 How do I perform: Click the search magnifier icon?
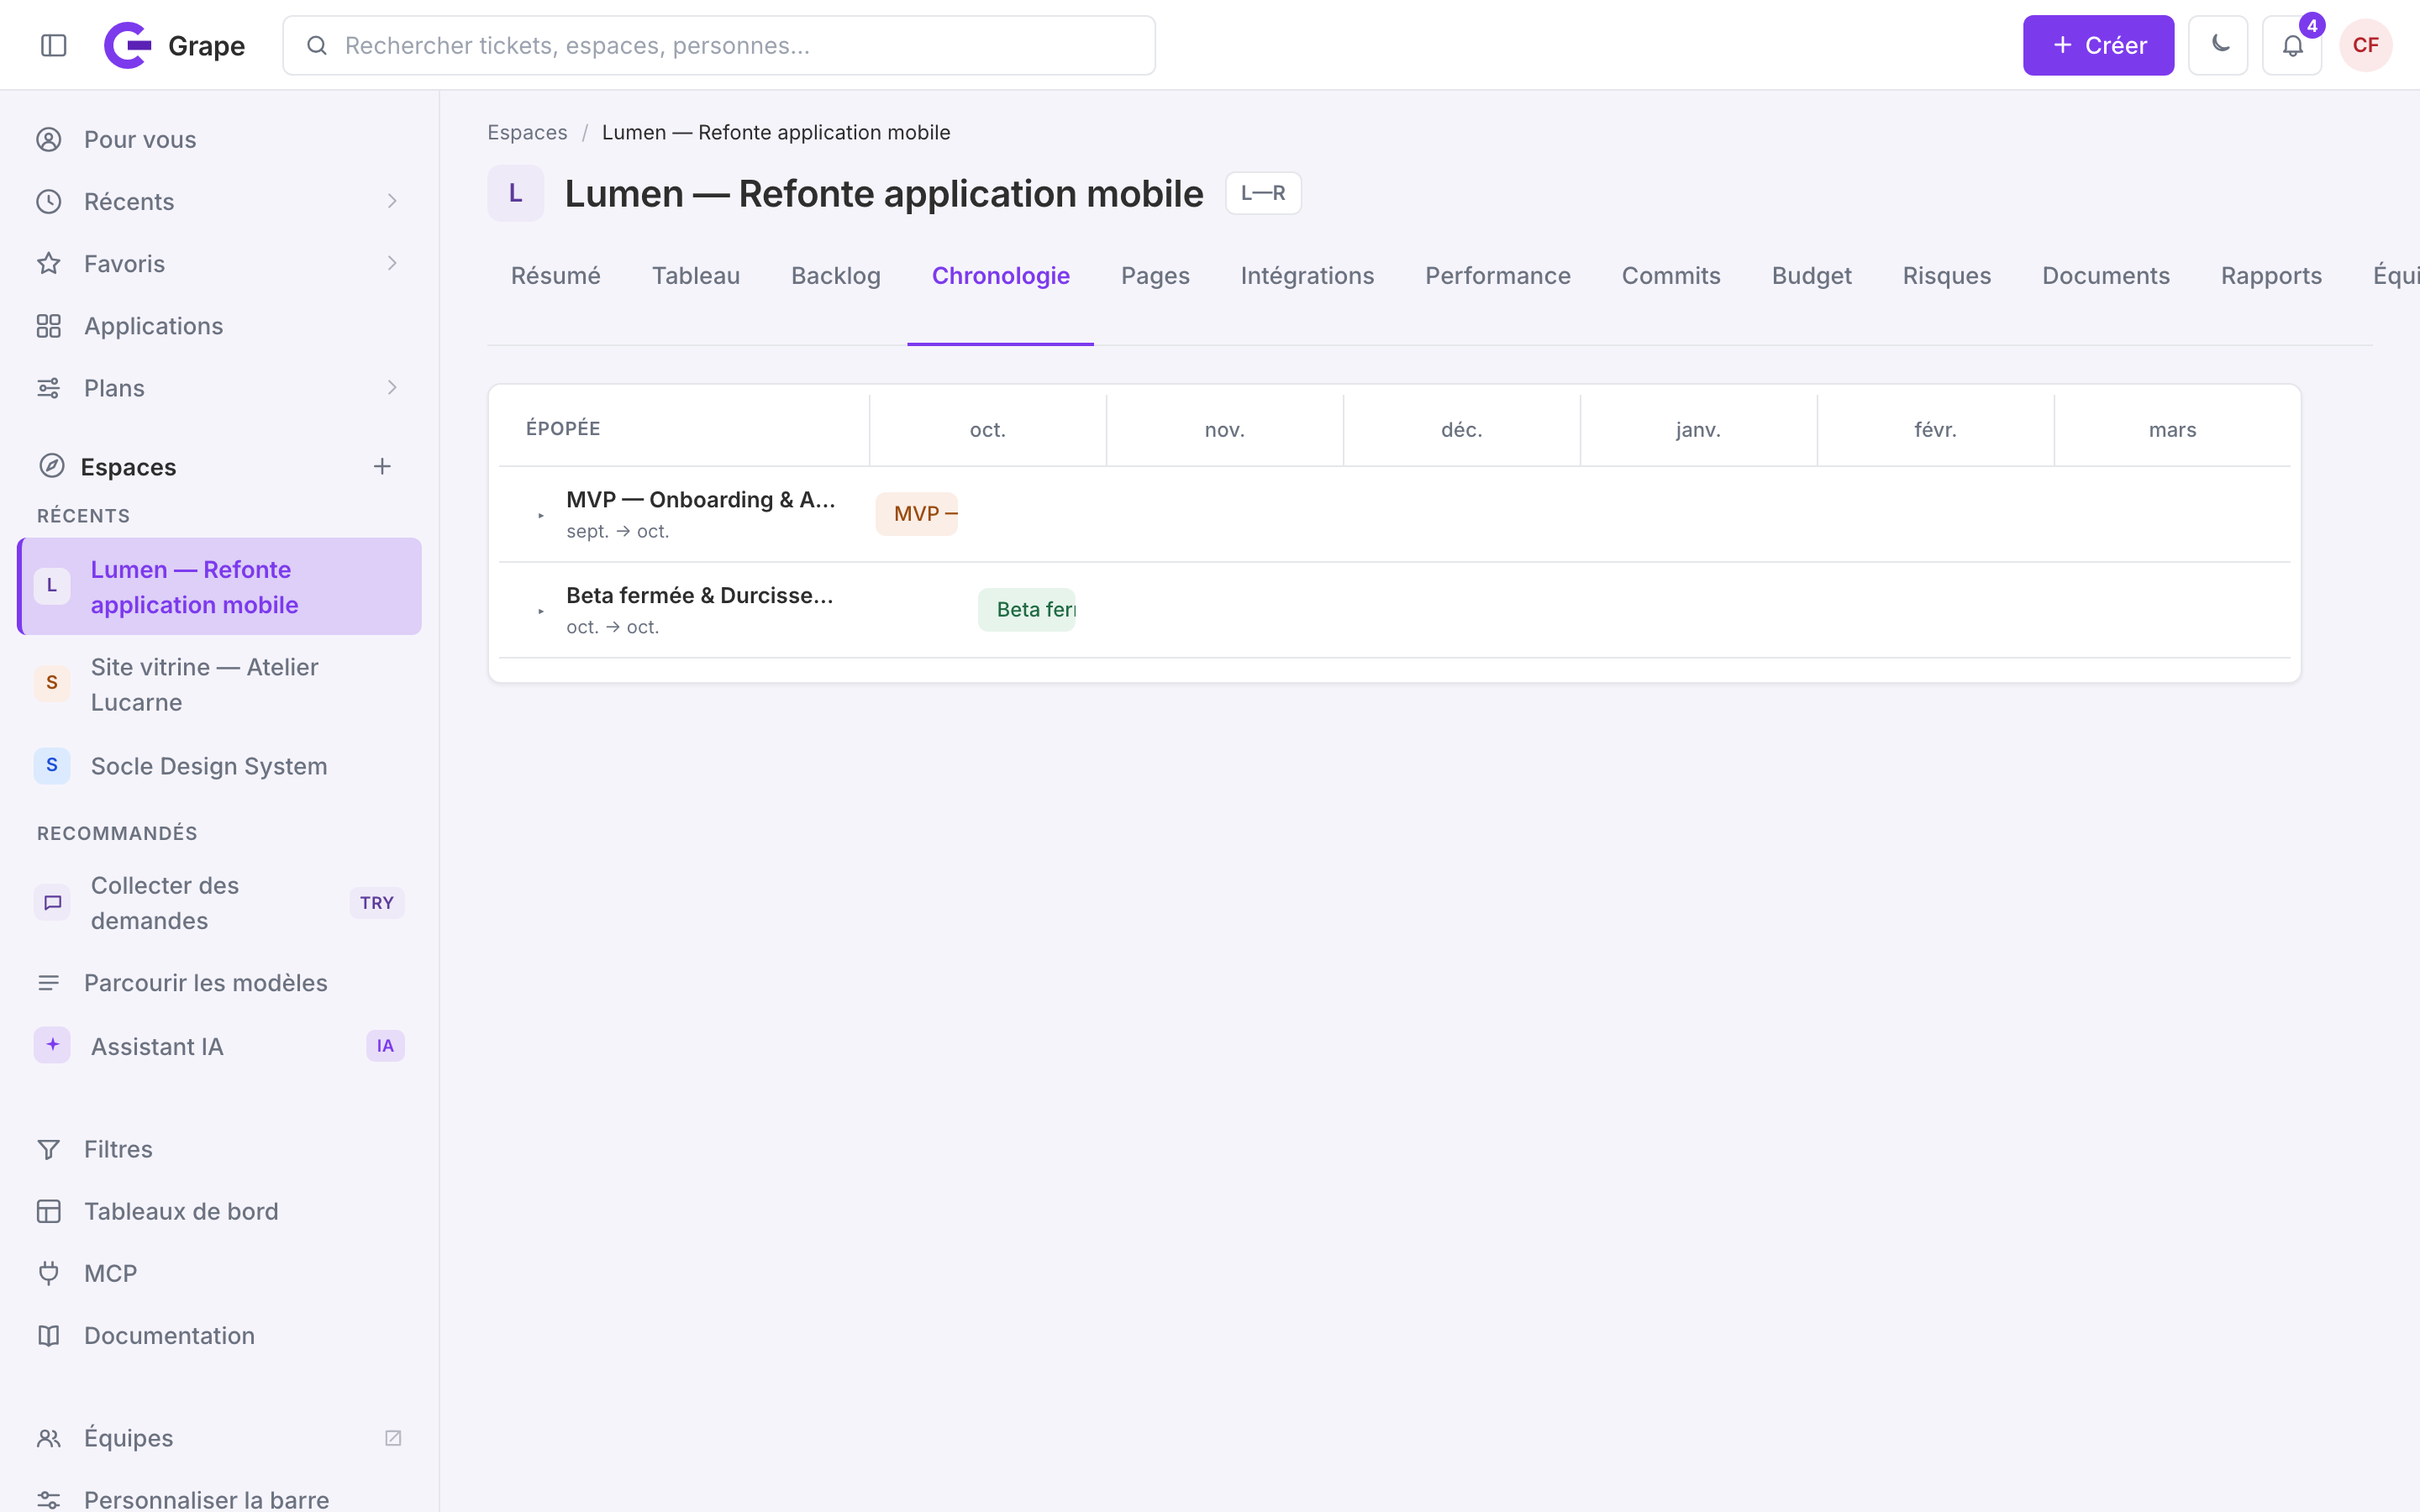coord(317,45)
